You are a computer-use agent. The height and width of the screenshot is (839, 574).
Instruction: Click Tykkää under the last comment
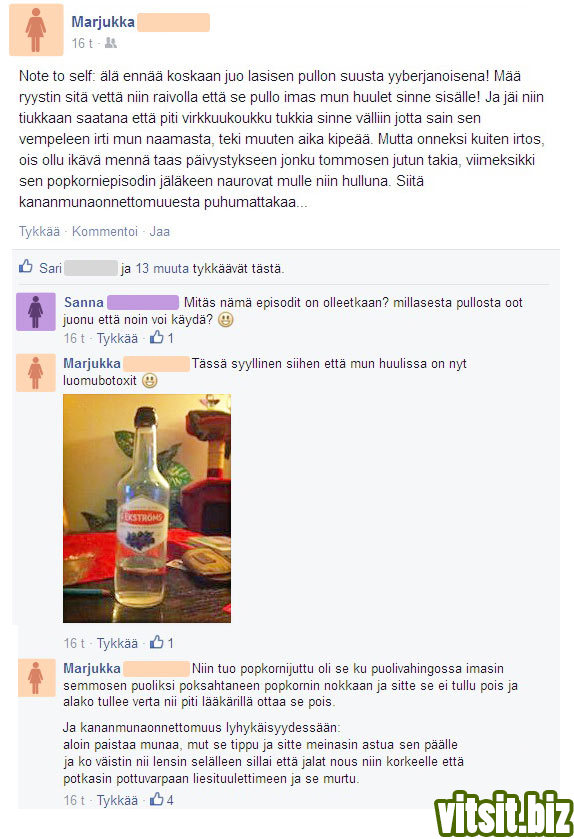pyautogui.click(x=117, y=800)
